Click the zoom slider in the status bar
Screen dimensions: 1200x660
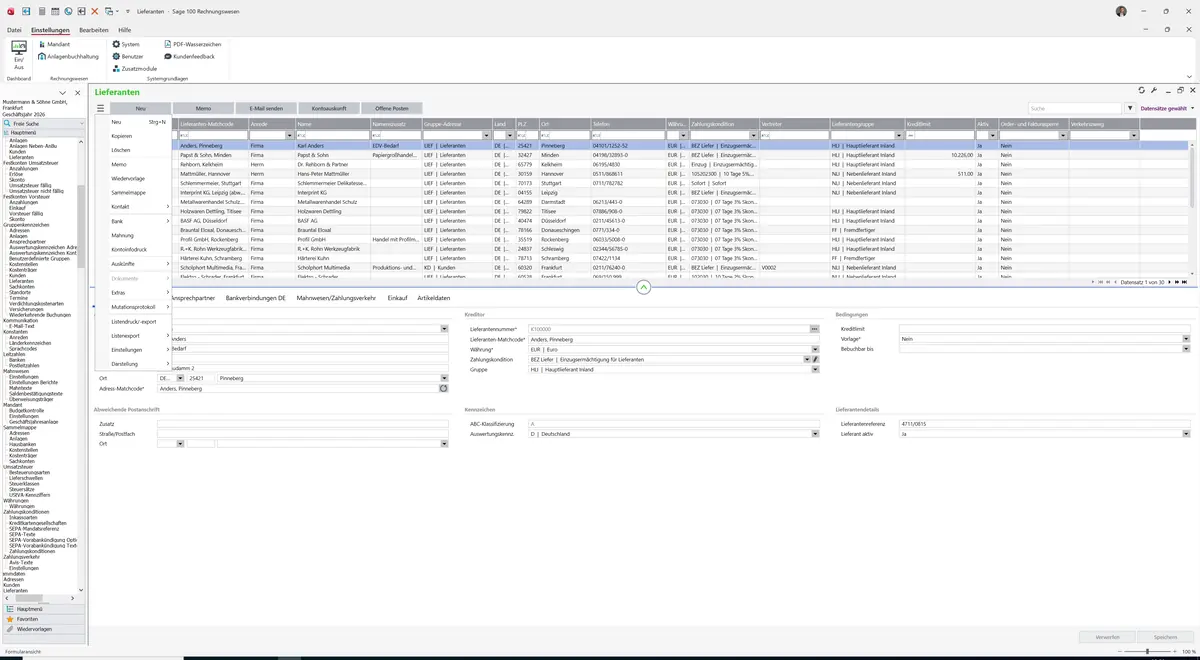coord(1147,651)
